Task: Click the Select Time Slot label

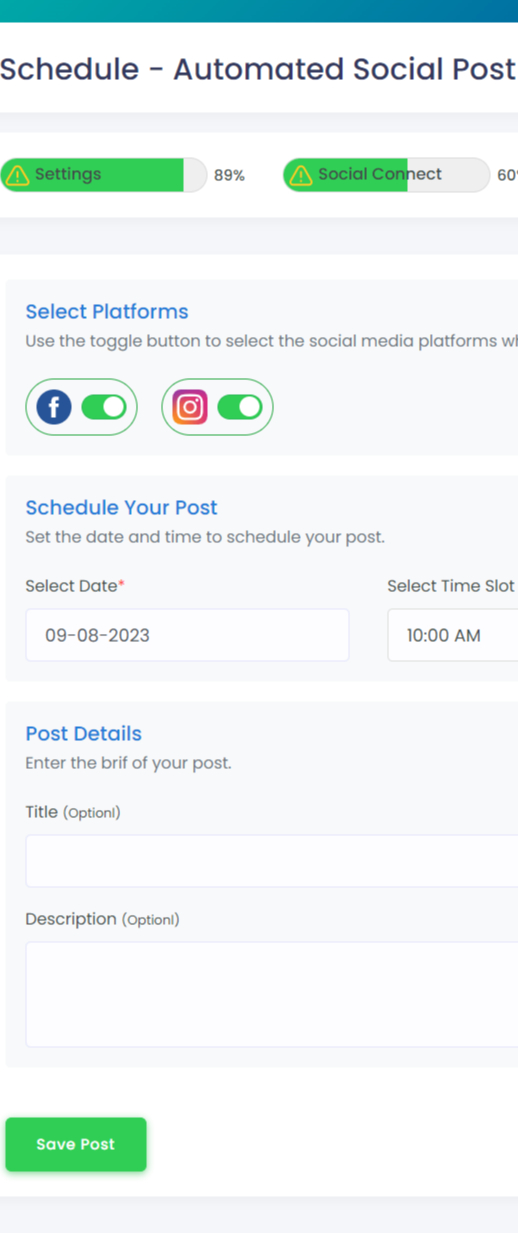Action: pyautogui.click(x=451, y=586)
